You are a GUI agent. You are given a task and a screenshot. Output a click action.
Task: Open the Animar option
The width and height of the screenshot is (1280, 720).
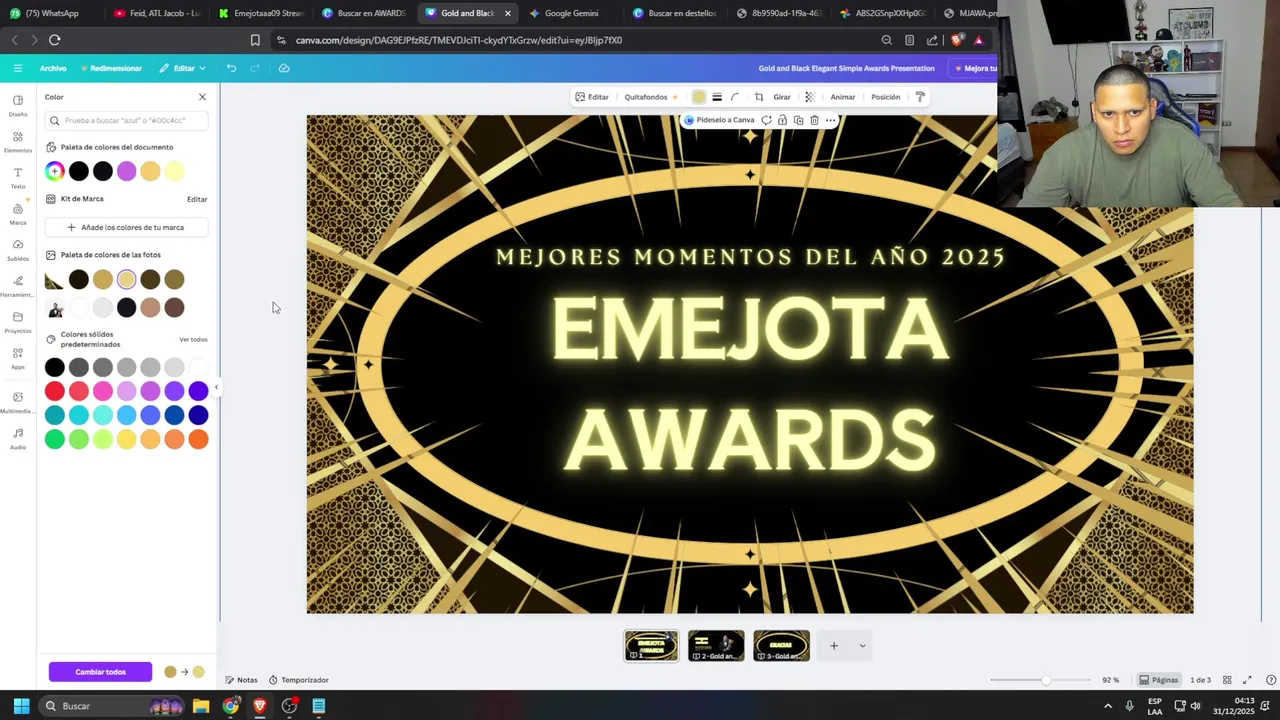(843, 97)
